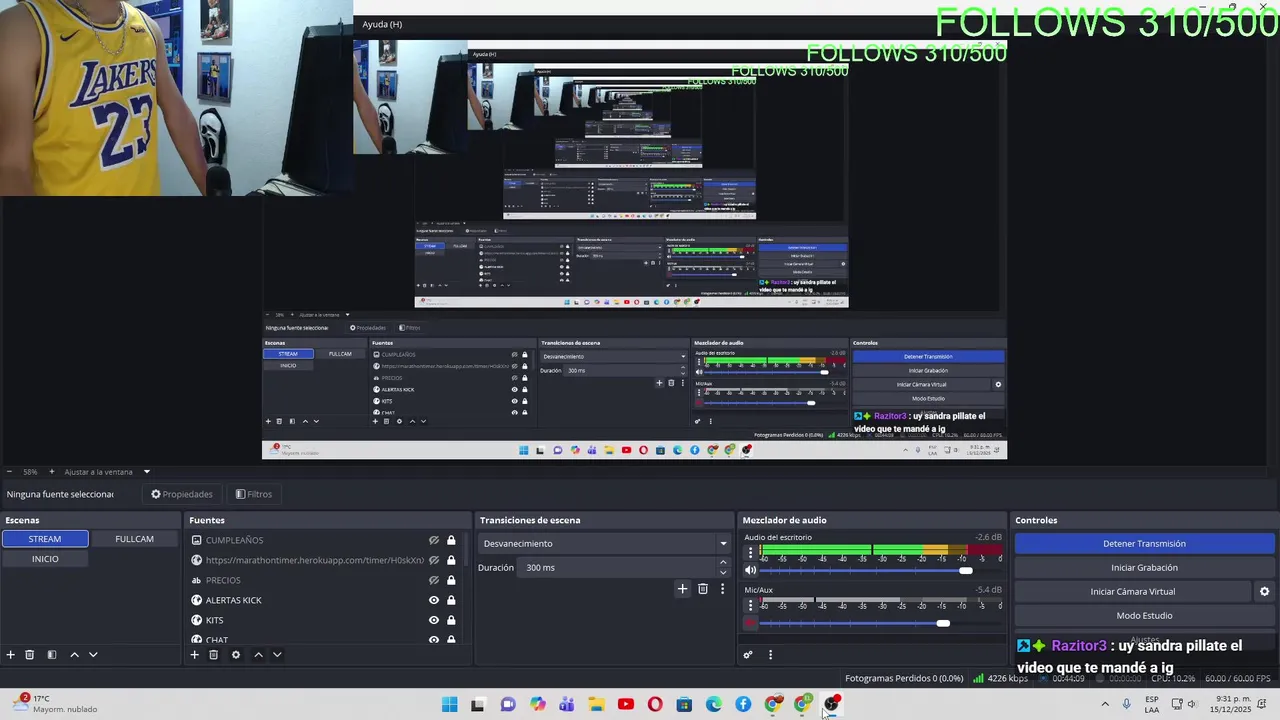Screen dimensions: 1280x720
Task: Open weather widget 17°C Mayorm. nublado
Action: 56,704
